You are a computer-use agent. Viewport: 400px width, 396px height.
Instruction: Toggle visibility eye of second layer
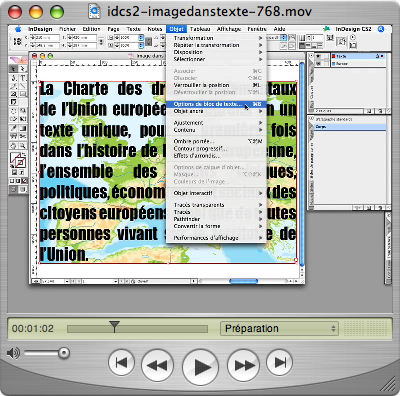(x=318, y=63)
